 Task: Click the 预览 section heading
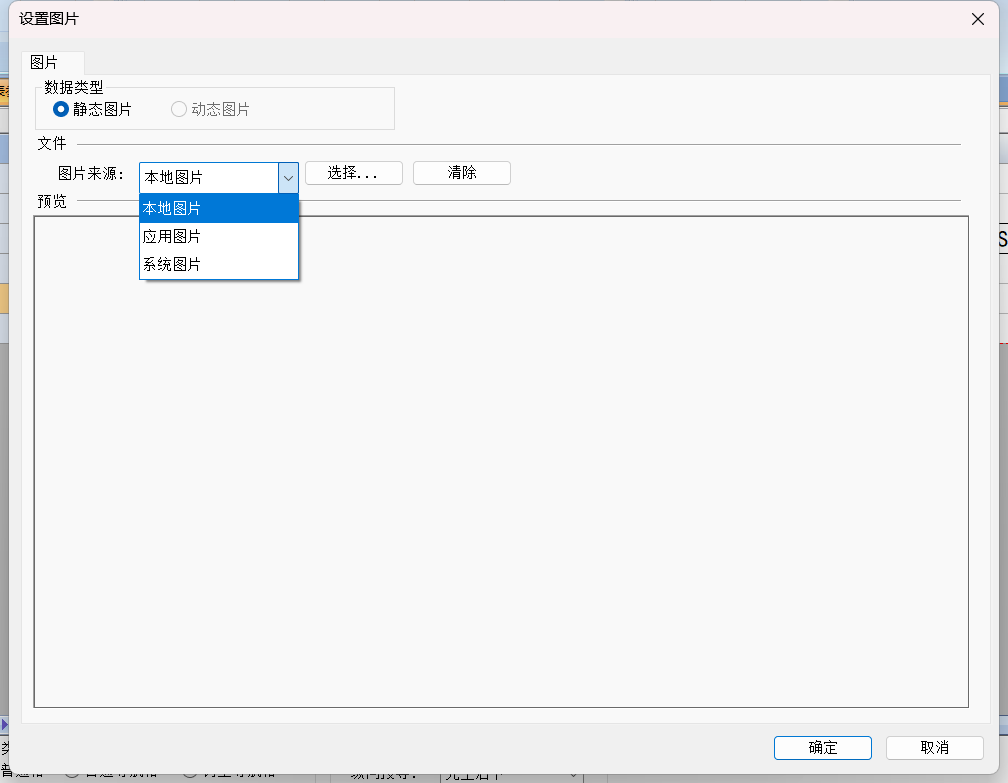click(52, 201)
